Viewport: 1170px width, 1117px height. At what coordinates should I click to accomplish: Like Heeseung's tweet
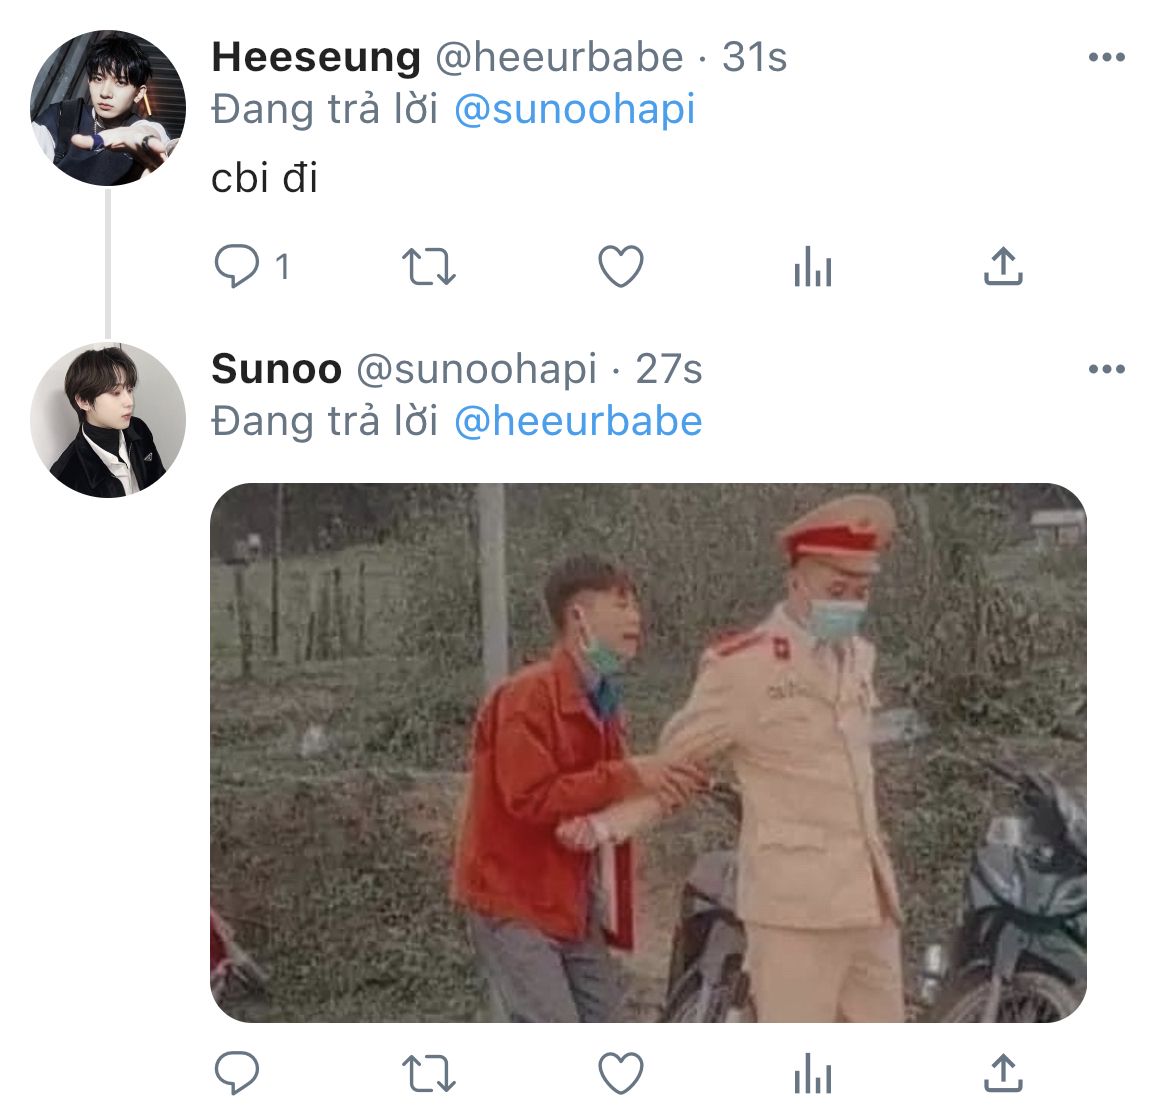pos(621,266)
